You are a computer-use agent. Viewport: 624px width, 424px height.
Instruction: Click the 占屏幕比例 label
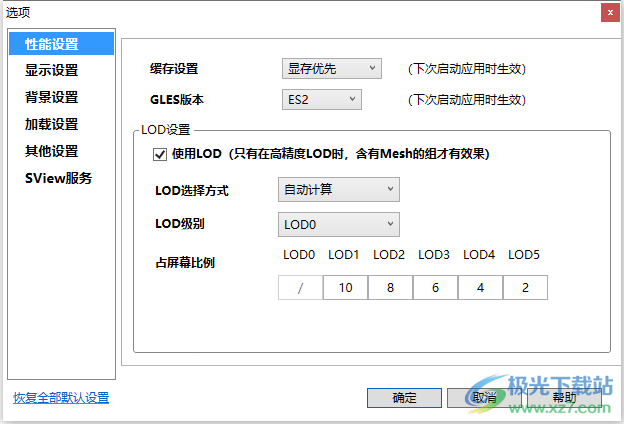click(x=185, y=263)
